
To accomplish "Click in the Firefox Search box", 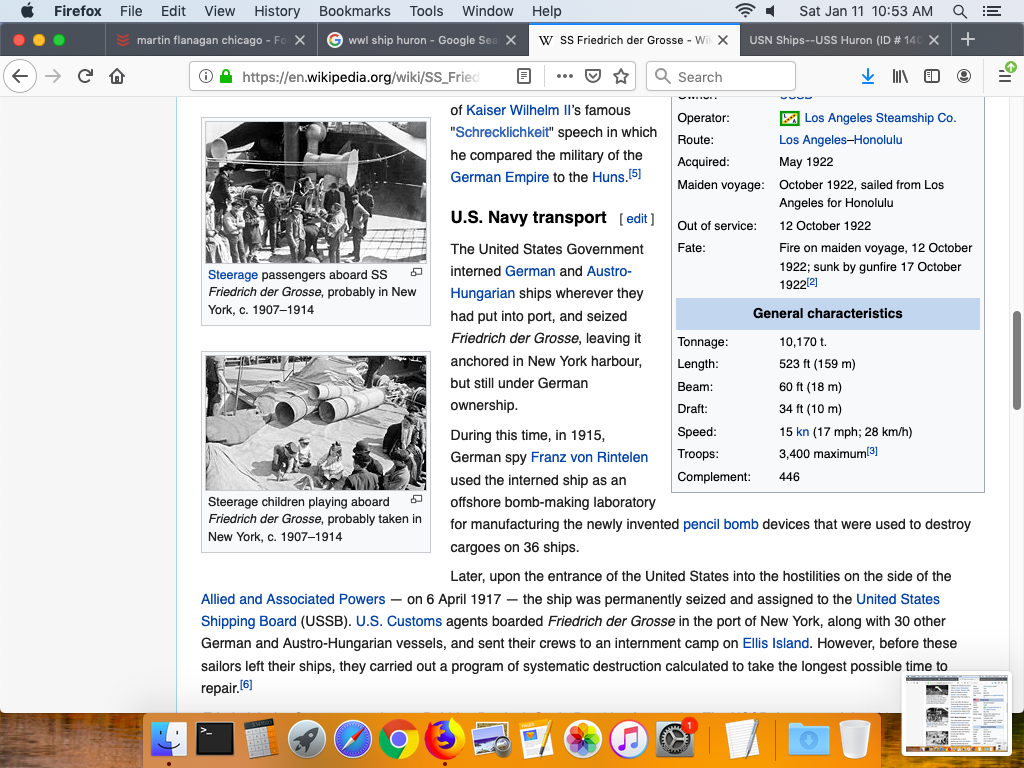I will tap(720, 76).
